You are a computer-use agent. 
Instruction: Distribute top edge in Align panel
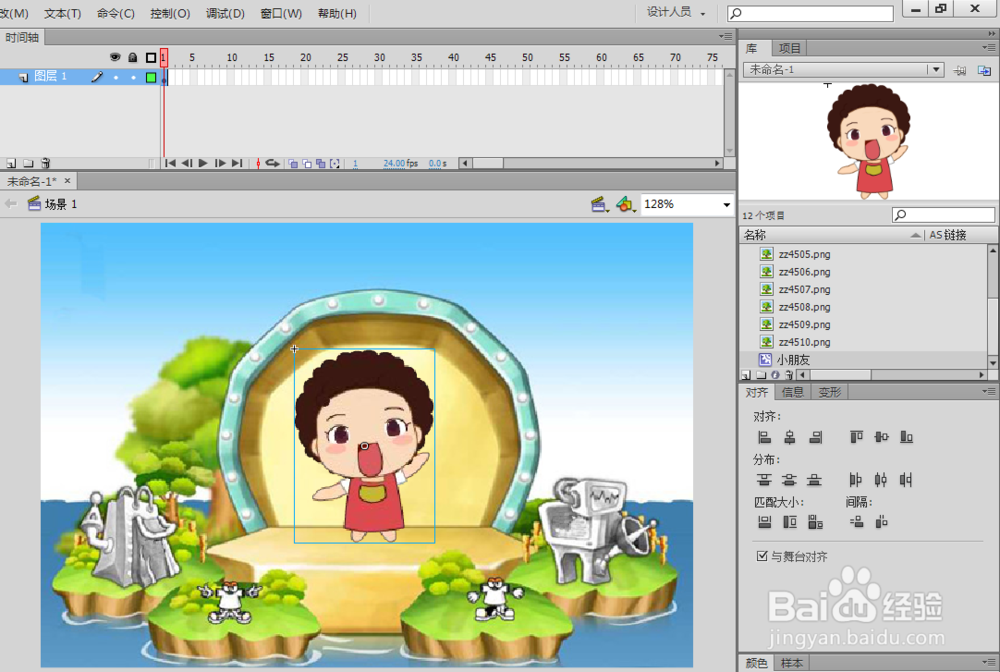pos(764,479)
